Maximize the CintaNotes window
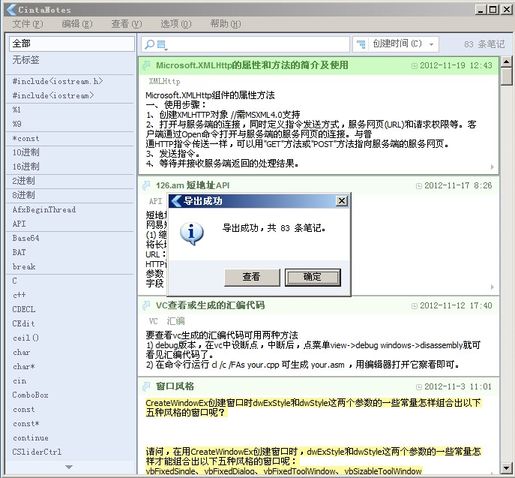Viewport: 515px width, 478px height. 493,10
